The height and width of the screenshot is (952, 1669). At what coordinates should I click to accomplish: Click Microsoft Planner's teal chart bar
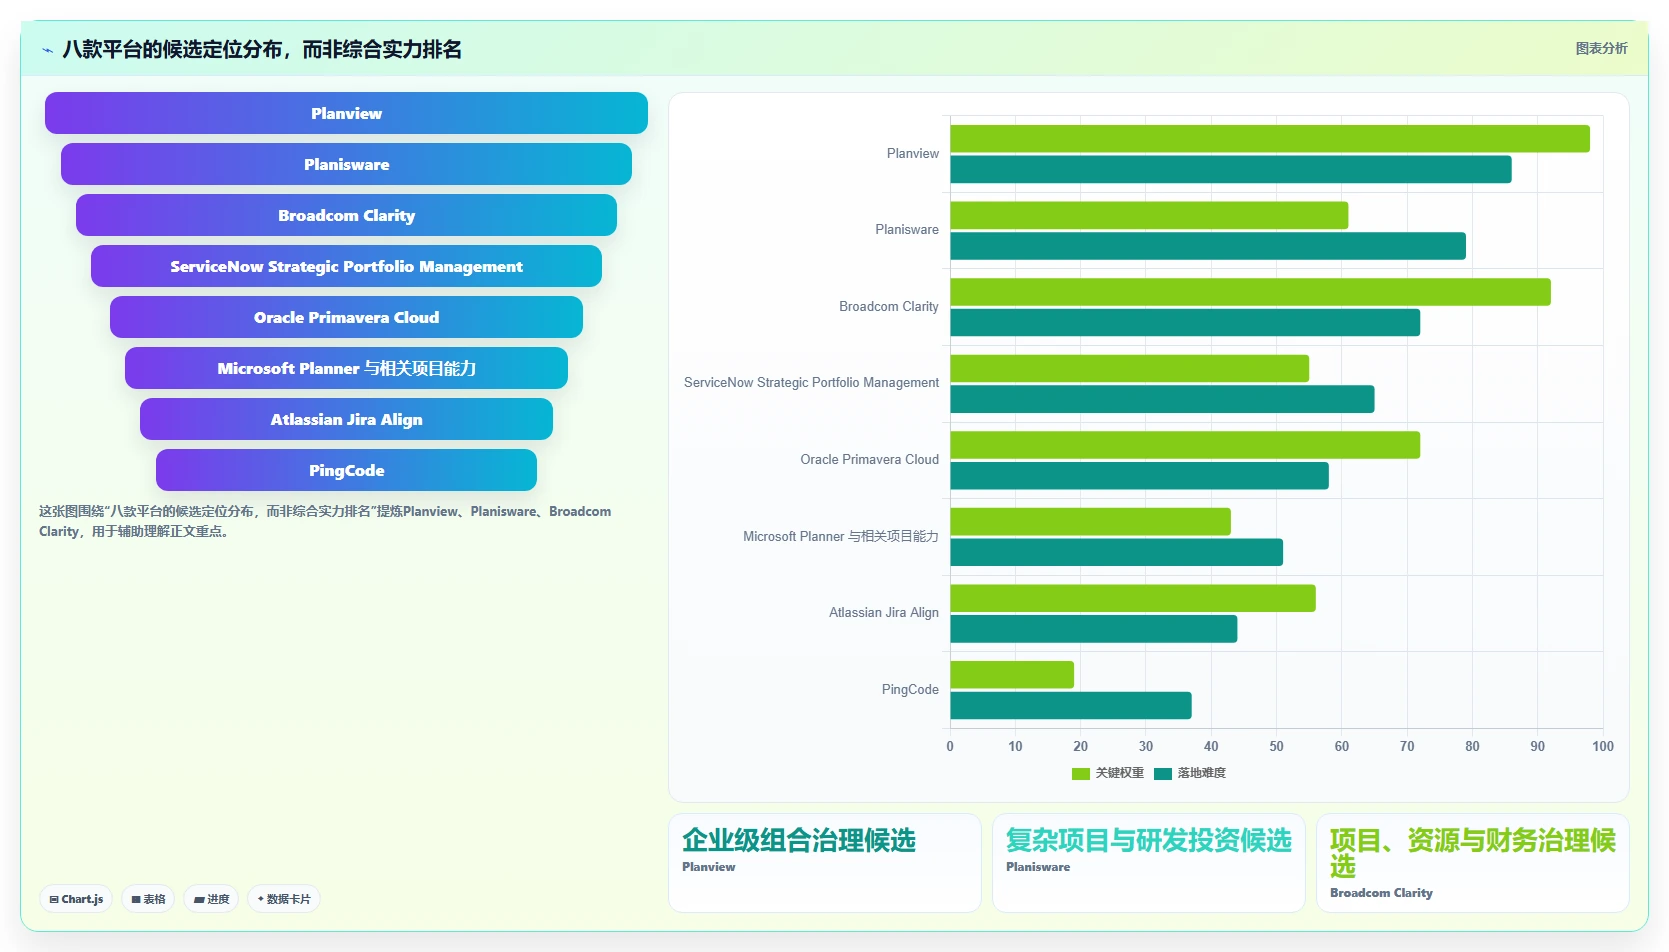pos(1116,552)
